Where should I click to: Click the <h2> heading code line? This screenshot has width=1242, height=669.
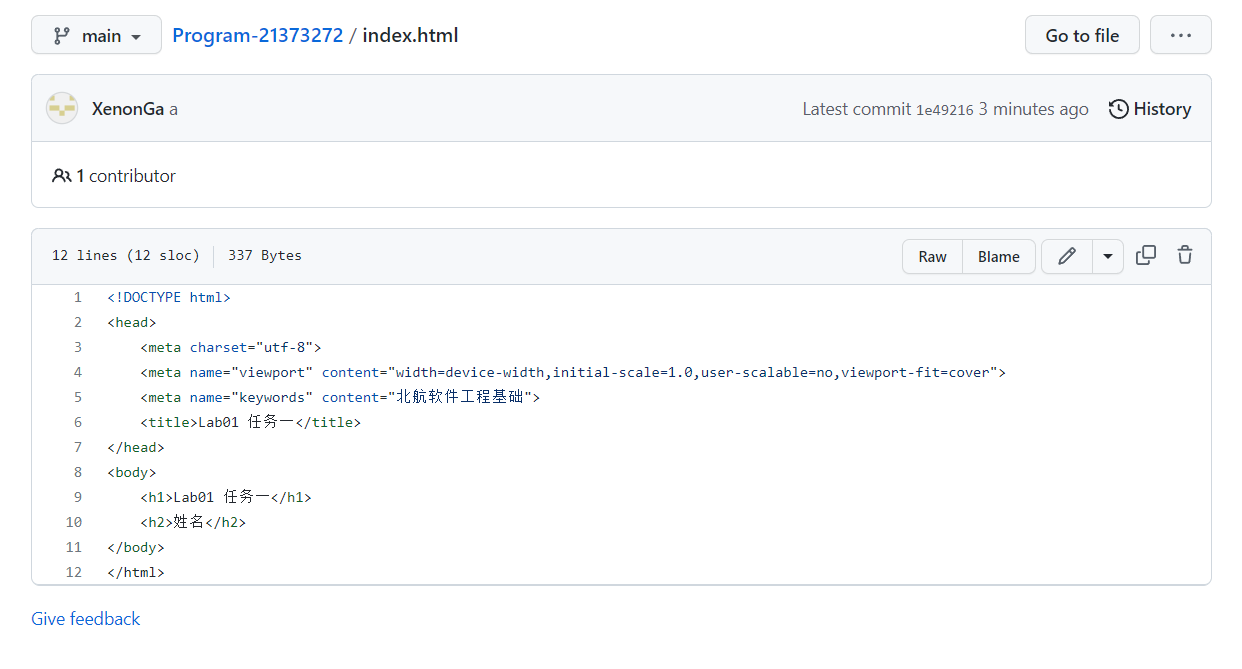click(193, 522)
